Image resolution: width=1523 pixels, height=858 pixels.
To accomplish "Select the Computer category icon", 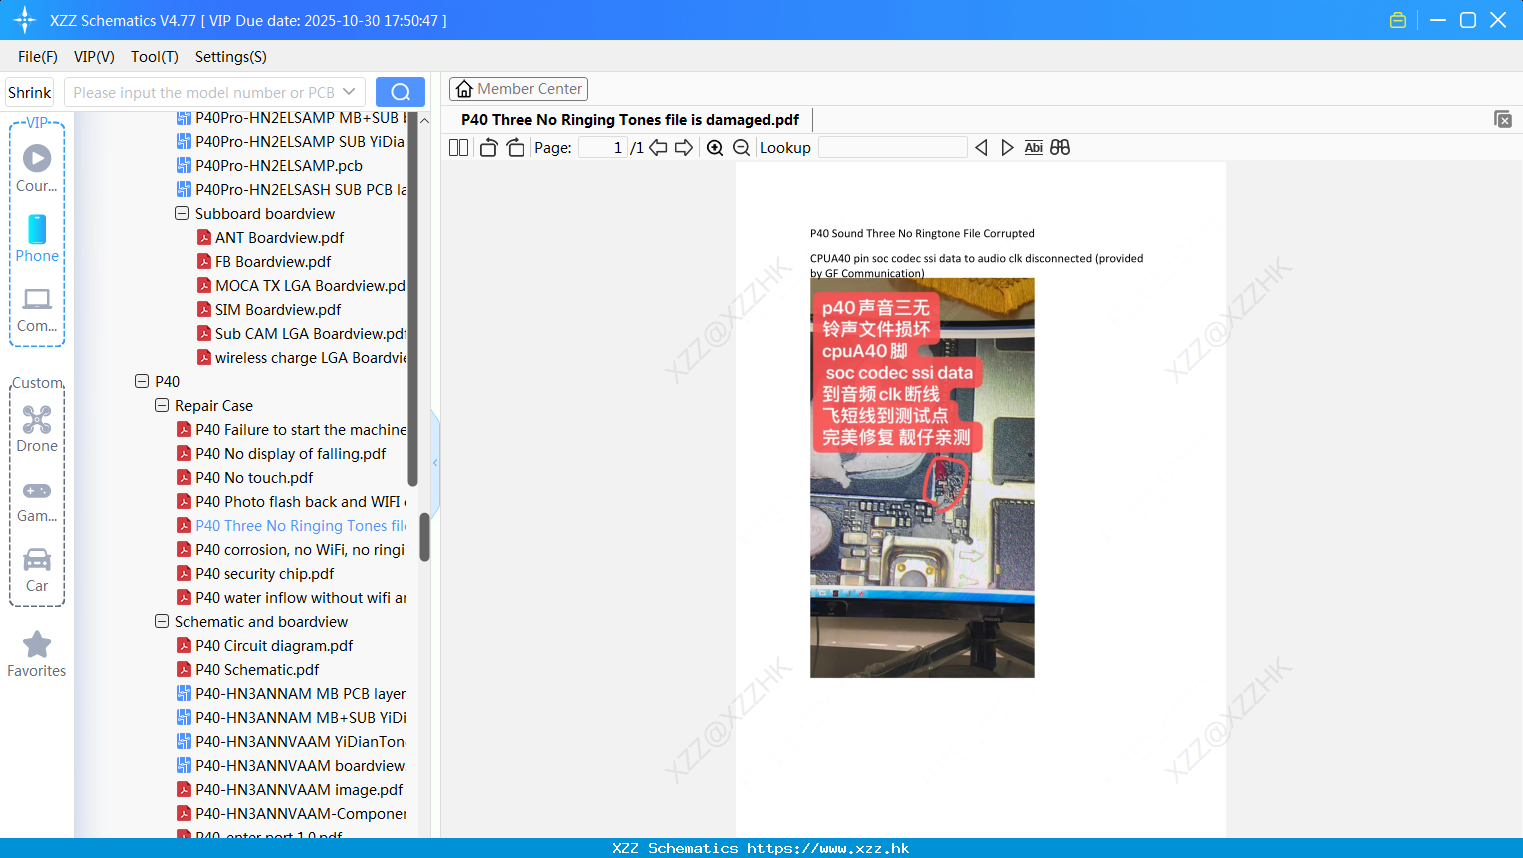I will (x=37, y=309).
